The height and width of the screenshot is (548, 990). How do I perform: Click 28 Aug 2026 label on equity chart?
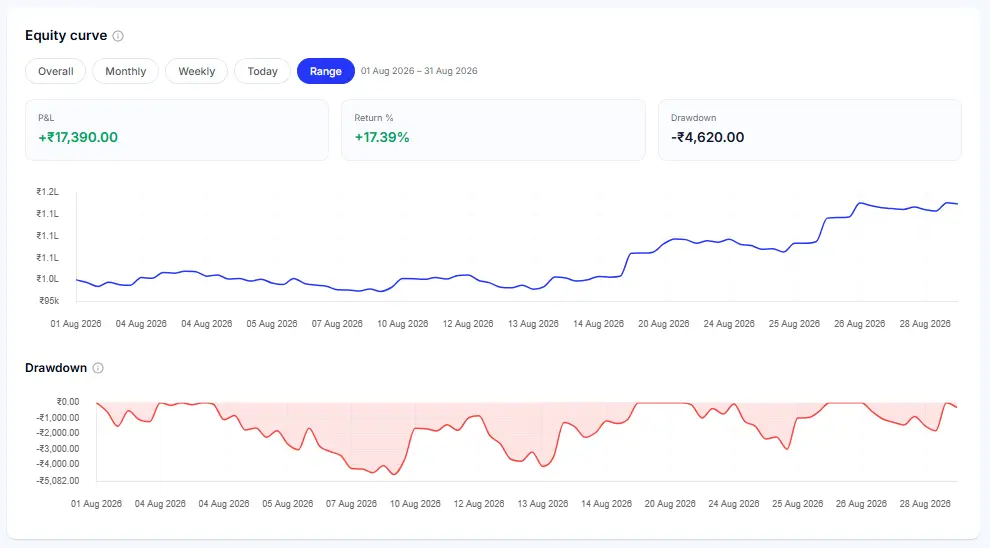click(x=925, y=324)
